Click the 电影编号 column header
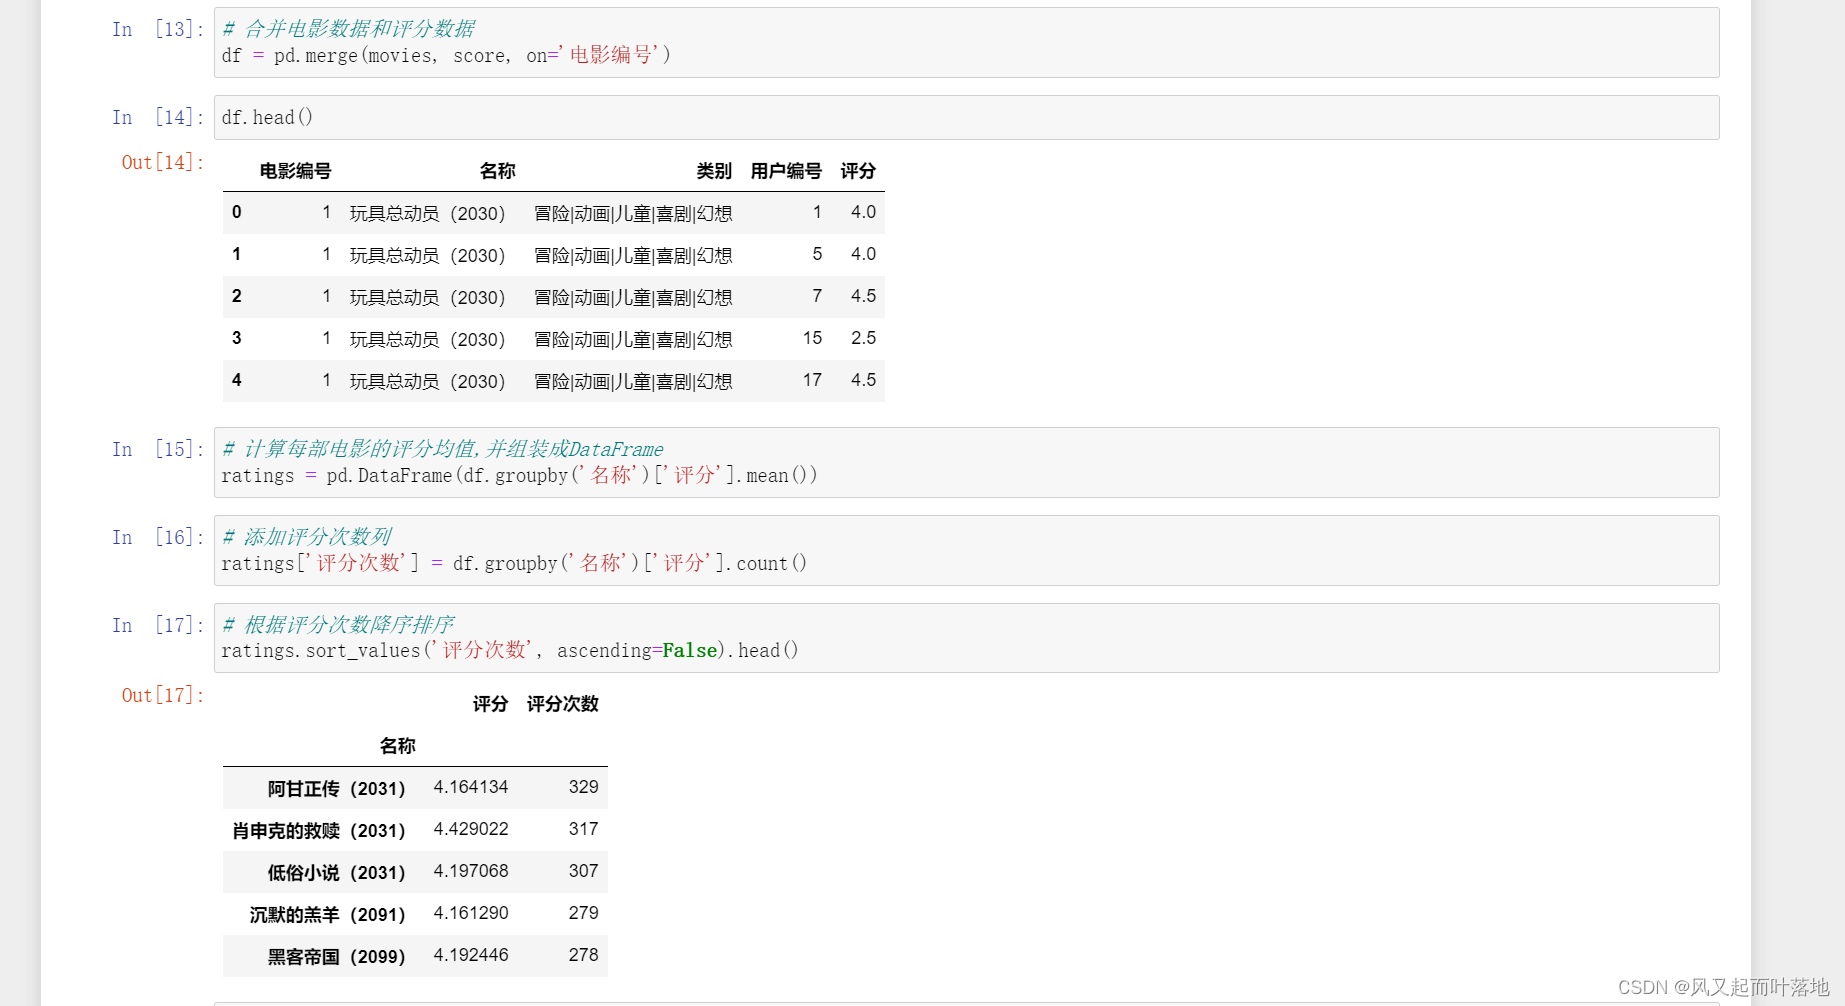Viewport: 1845px width, 1006px height. [x=295, y=171]
